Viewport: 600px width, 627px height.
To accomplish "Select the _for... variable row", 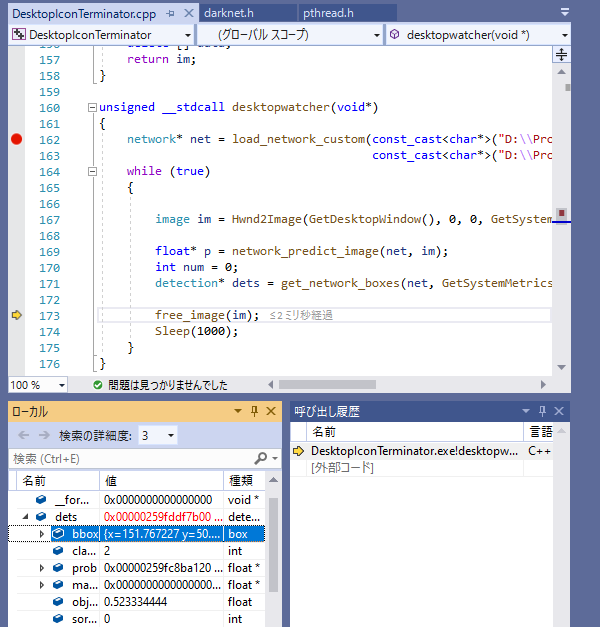I will coord(137,500).
